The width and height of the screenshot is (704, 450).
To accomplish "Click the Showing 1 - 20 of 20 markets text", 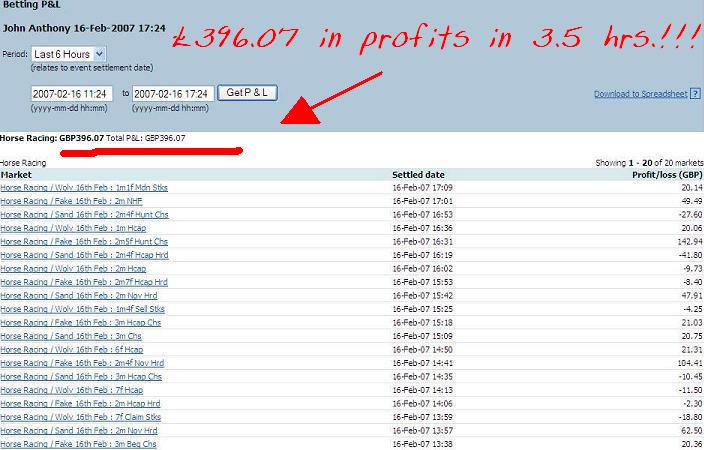I will coord(649,163).
